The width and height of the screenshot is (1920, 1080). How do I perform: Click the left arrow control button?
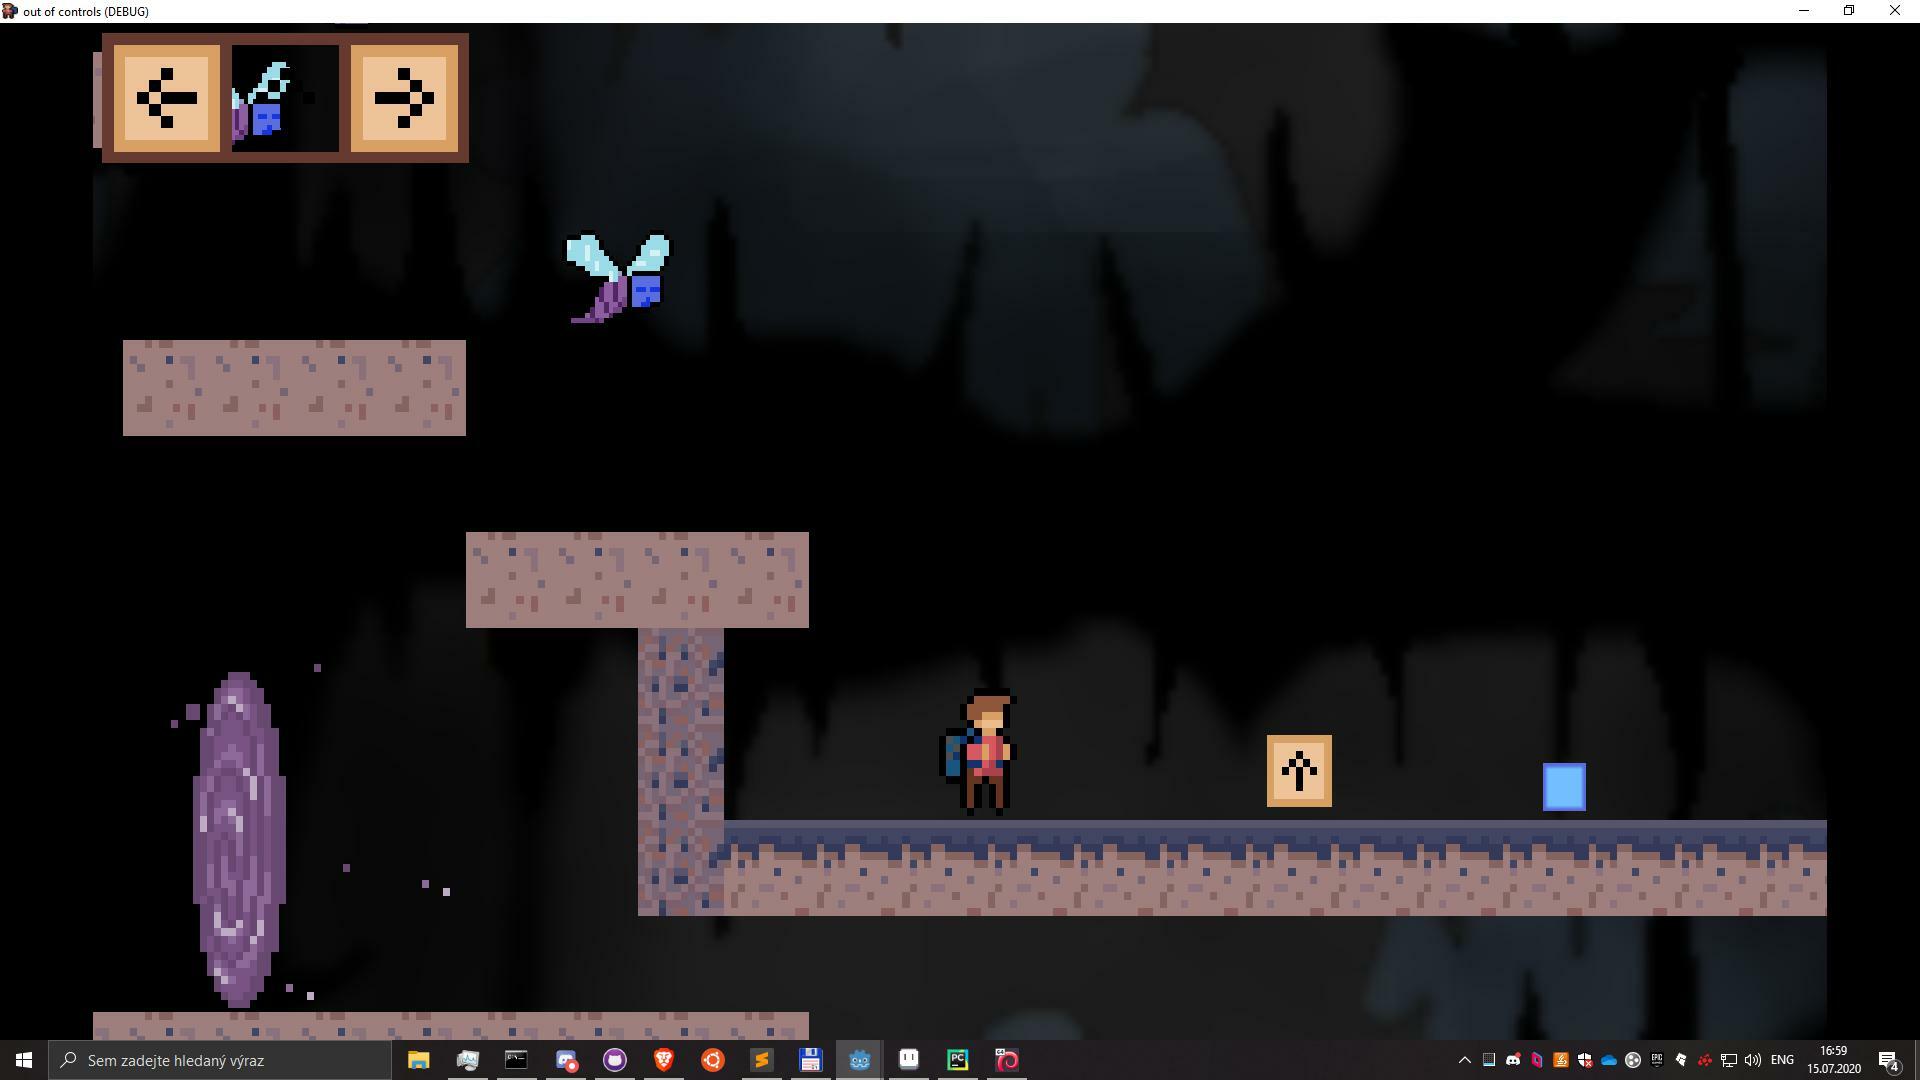166,98
